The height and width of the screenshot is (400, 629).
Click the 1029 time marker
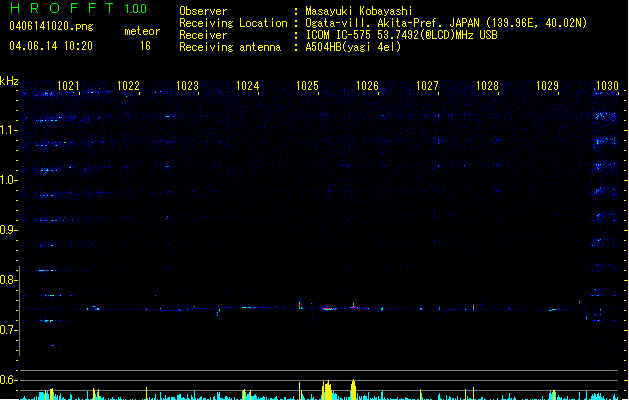(x=548, y=86)
